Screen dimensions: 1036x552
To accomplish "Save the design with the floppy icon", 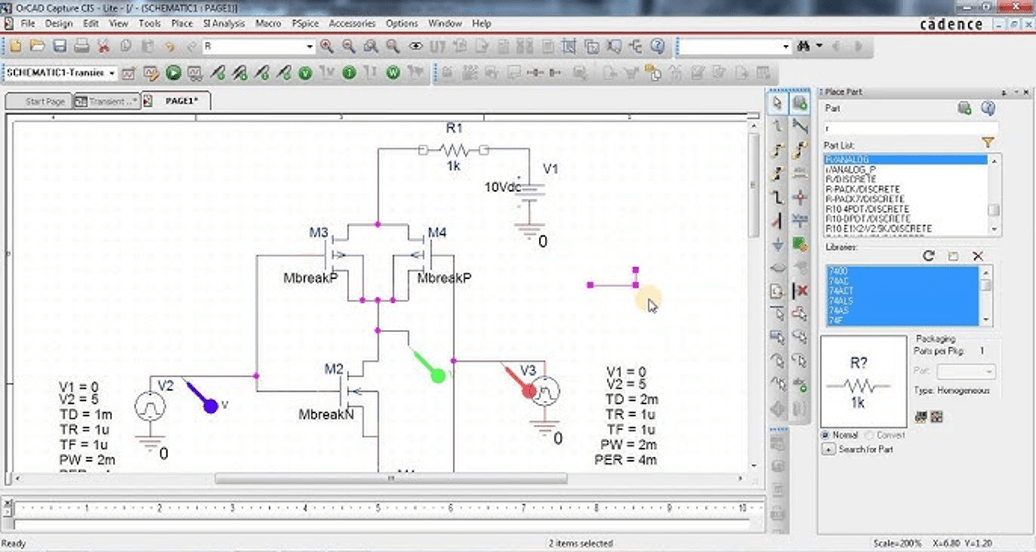I will (x=59, y=46).
